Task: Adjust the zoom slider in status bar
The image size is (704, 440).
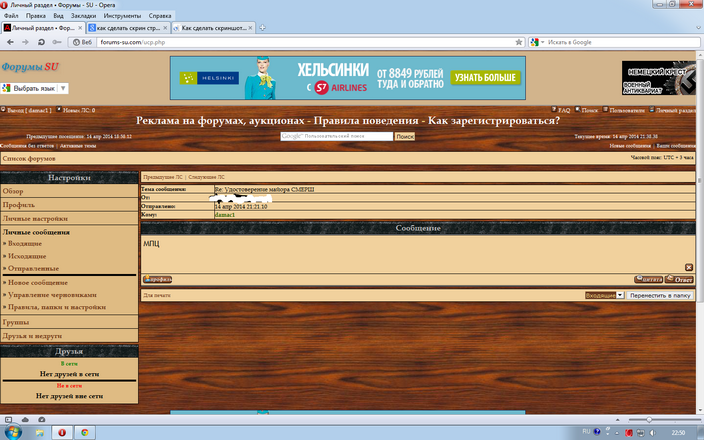Action: 648,419
